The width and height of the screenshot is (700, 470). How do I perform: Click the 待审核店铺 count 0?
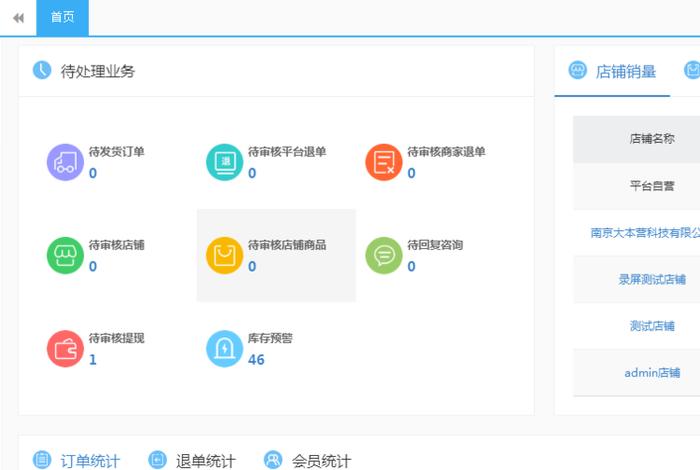93,266
